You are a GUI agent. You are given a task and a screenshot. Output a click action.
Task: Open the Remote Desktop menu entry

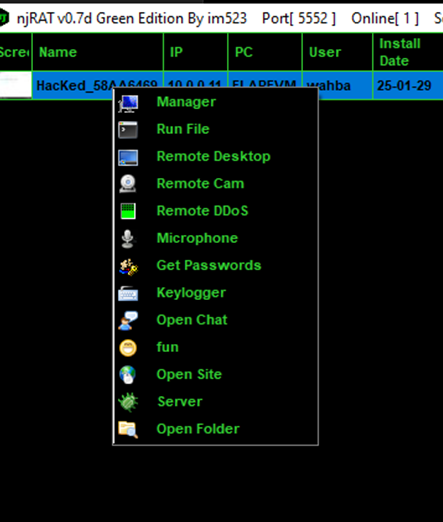(215, 157)
